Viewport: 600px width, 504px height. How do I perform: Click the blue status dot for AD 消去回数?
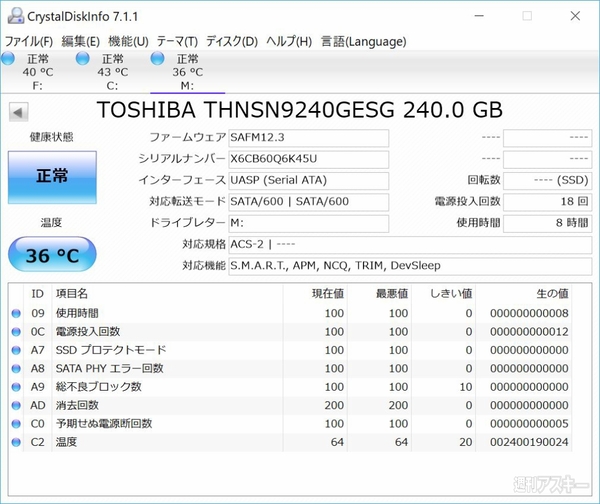coord(16,405)
